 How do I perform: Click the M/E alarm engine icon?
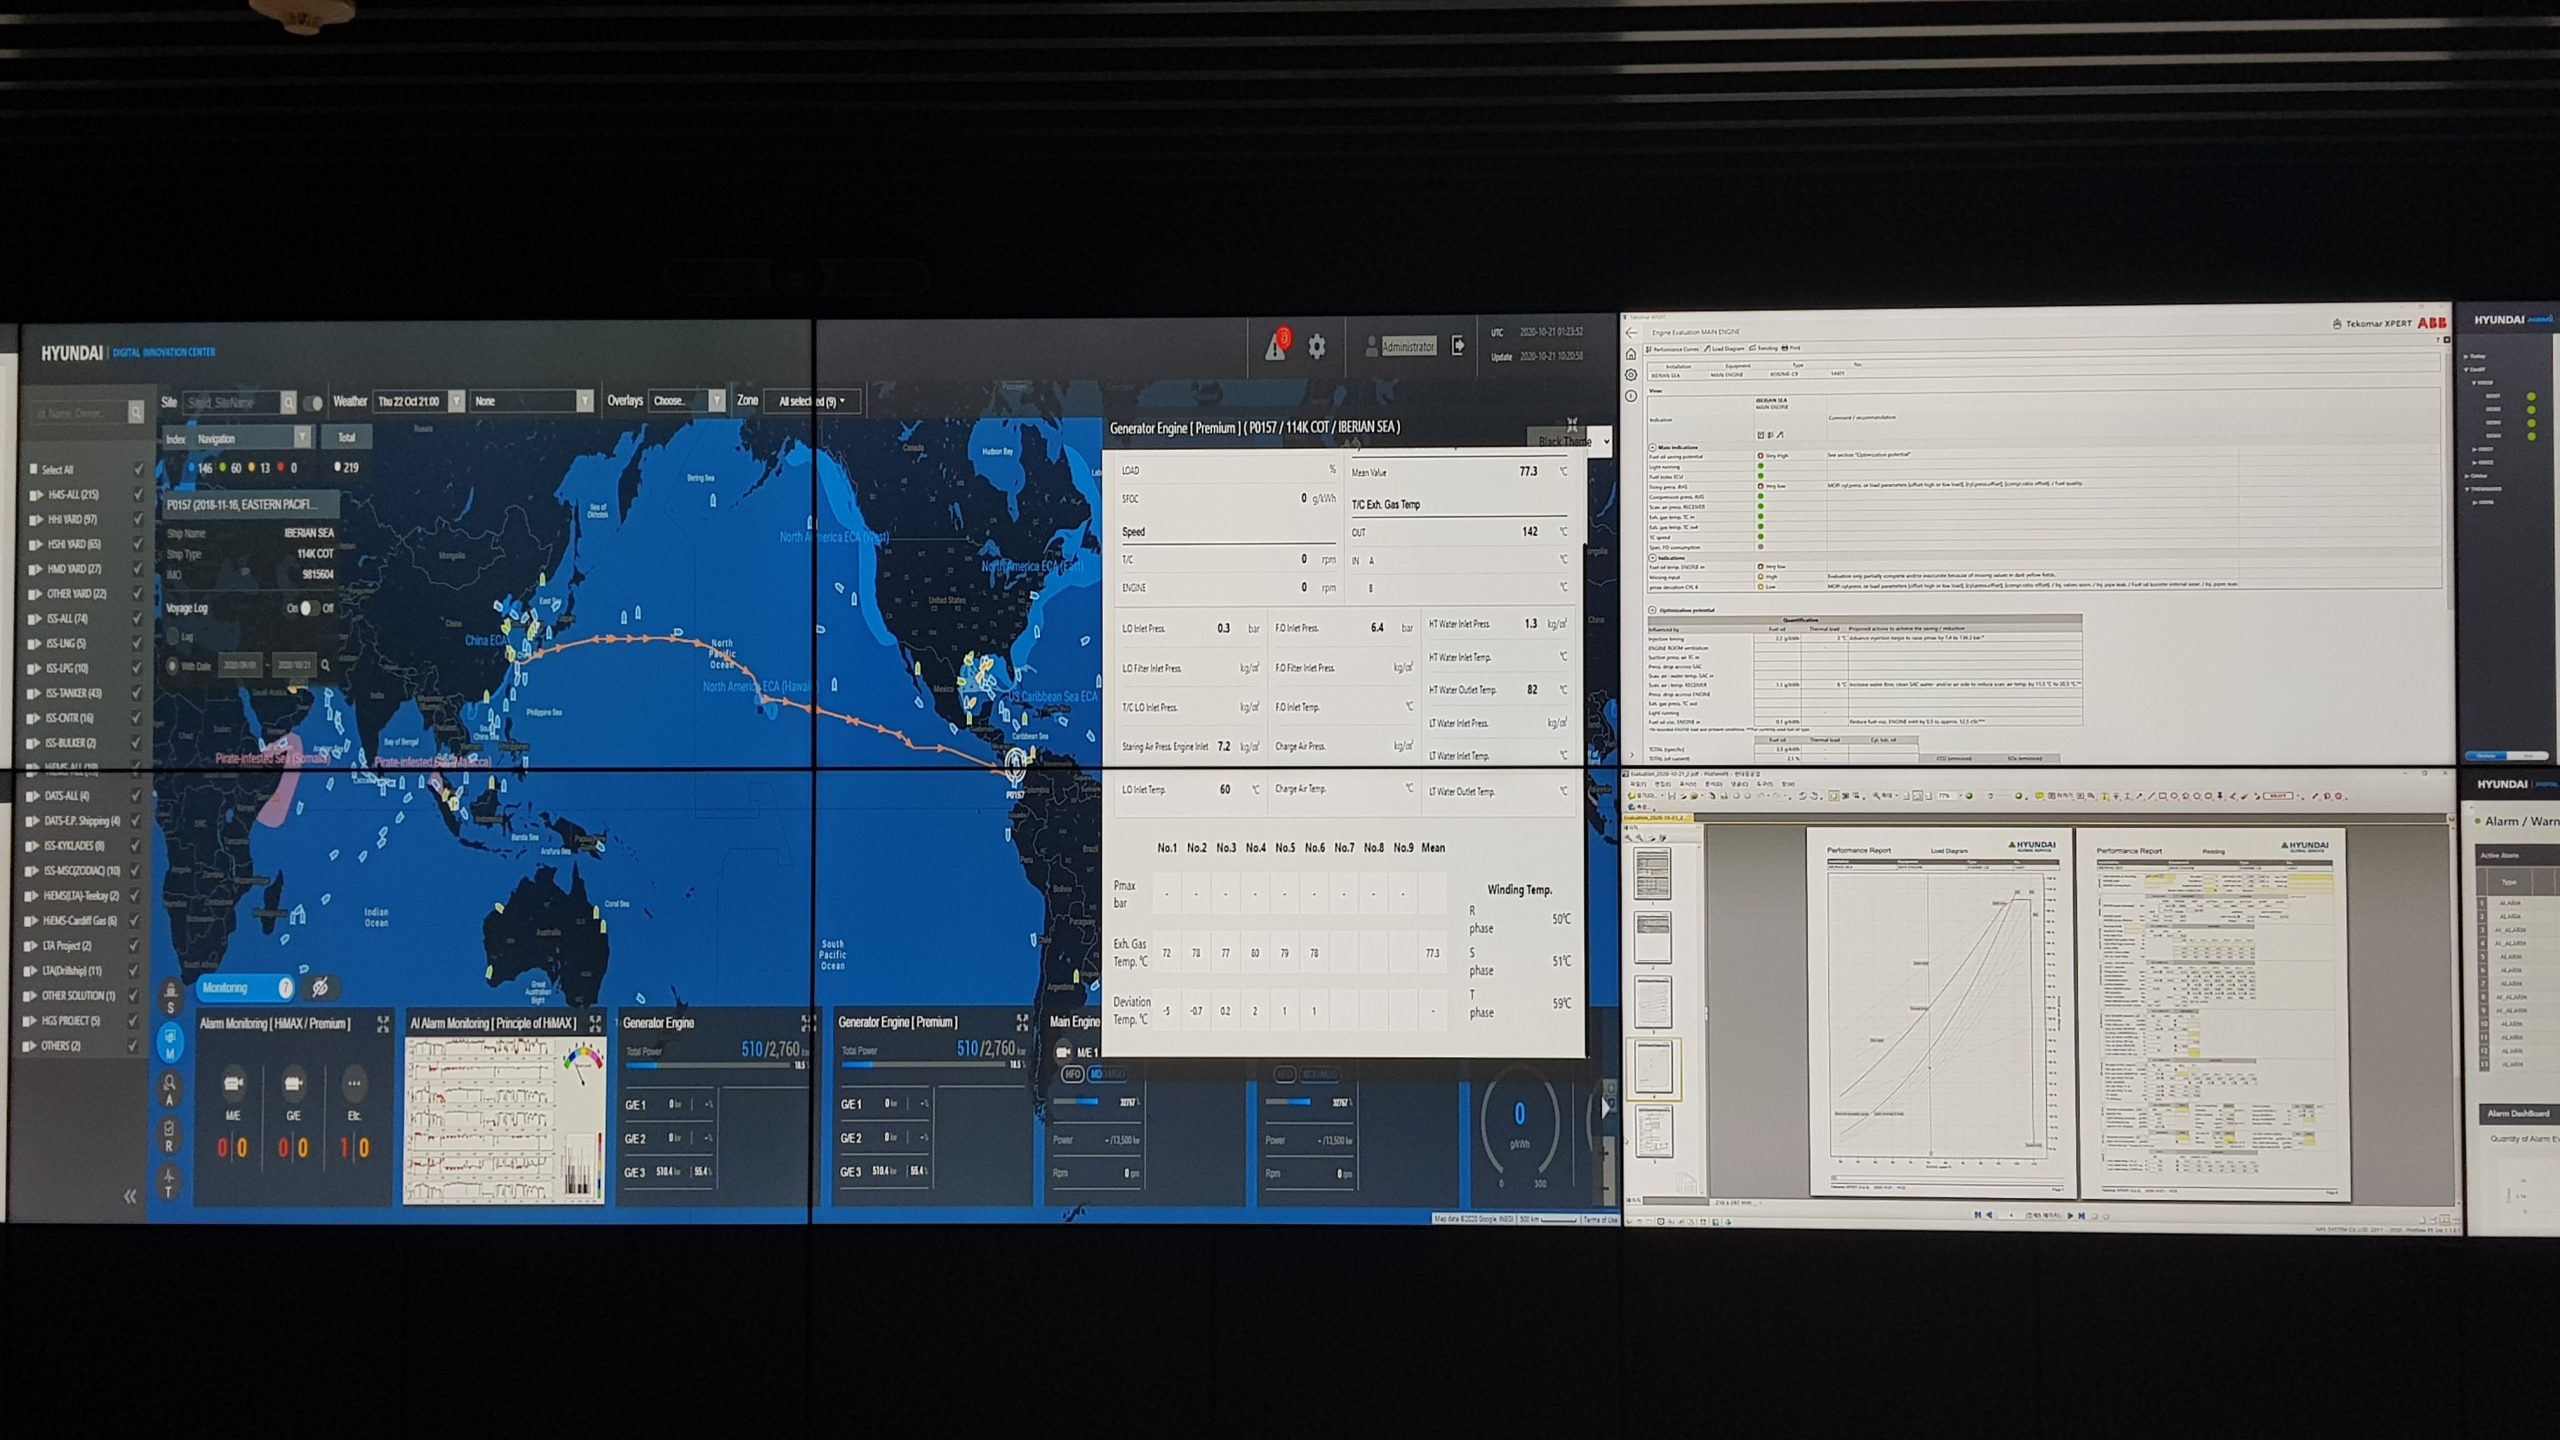233,1083
